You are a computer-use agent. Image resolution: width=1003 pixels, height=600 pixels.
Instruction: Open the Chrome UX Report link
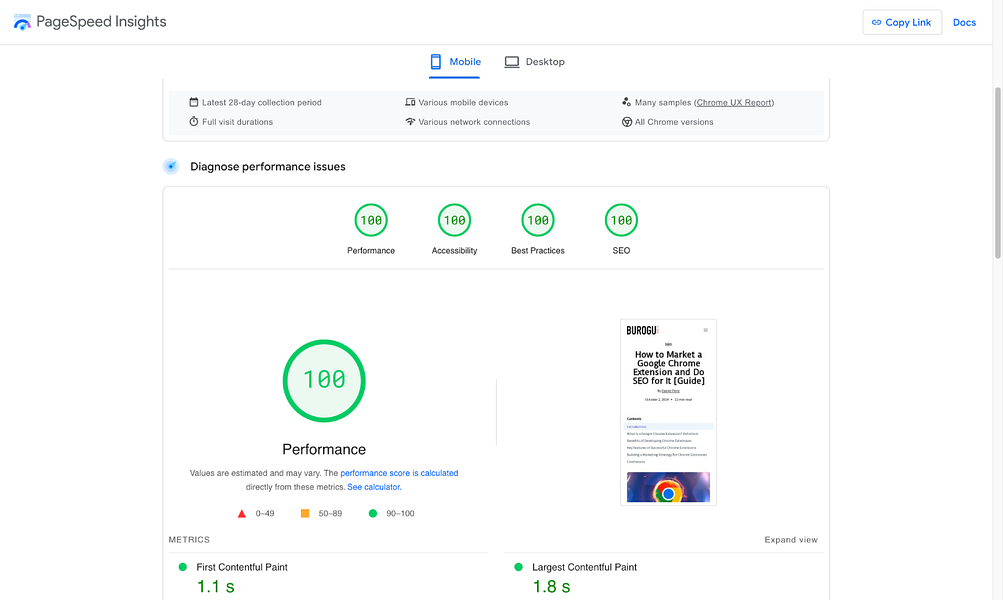734,102
